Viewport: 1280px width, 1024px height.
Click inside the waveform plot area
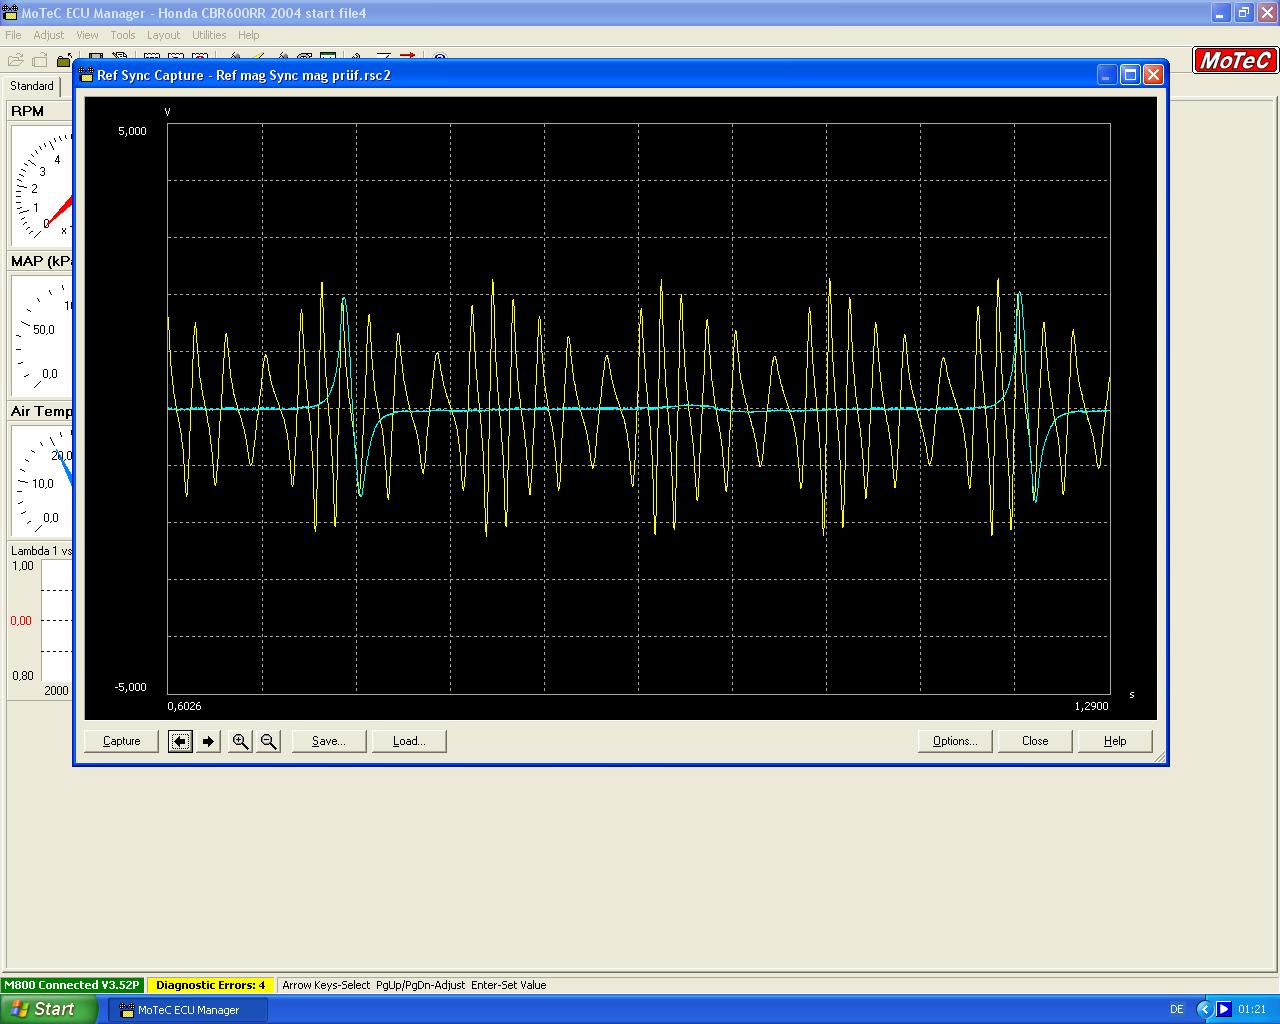click(x=638, y=407)
